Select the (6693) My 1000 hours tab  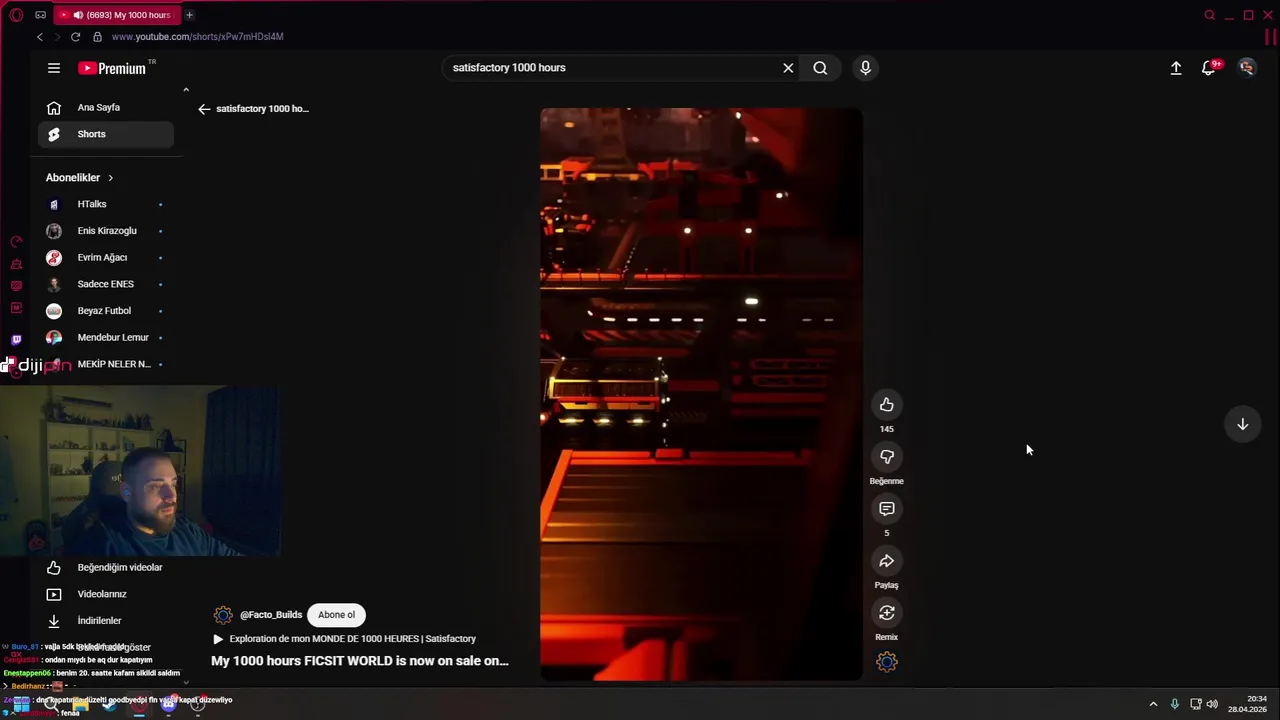coord(115,15)
